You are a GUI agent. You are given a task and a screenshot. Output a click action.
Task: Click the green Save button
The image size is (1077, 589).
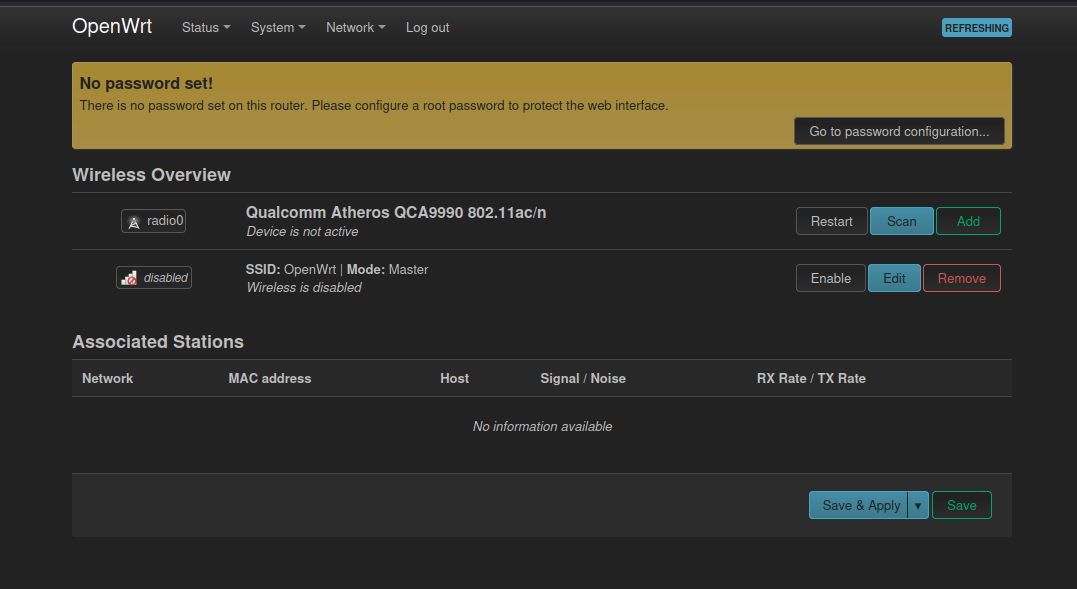[x=962, y=505]
